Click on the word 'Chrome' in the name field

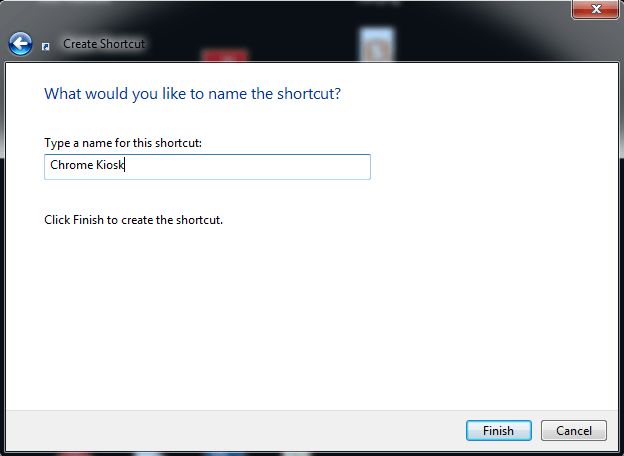(69, 166)
